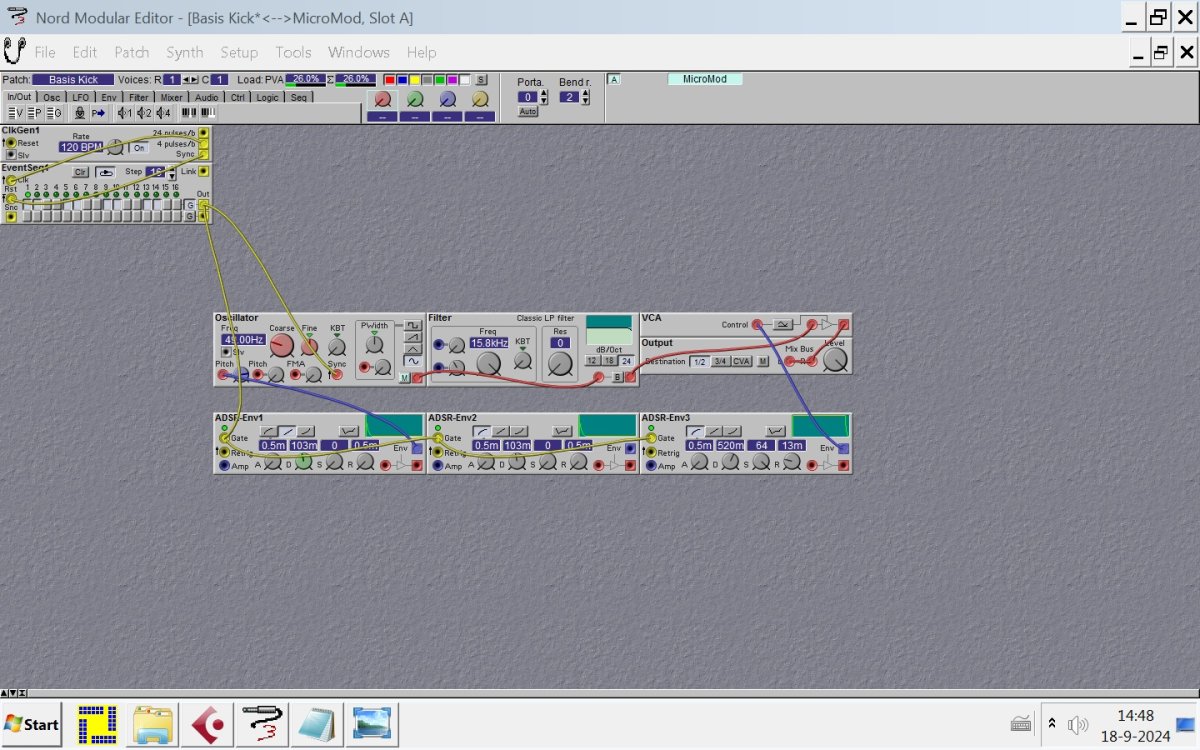Screen dimensions: 1200x750
Task: Click the Porta. value stepper arrows
Action: coord(544,97)
